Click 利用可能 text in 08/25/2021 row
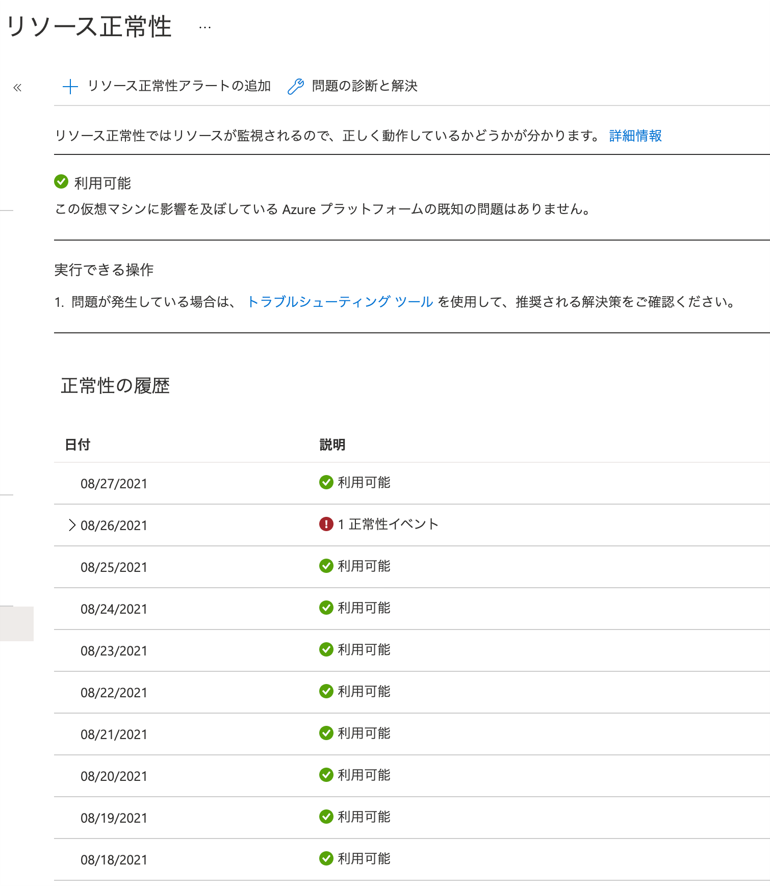The height and width of the screenshot is (886, 770). coord(364,566)
